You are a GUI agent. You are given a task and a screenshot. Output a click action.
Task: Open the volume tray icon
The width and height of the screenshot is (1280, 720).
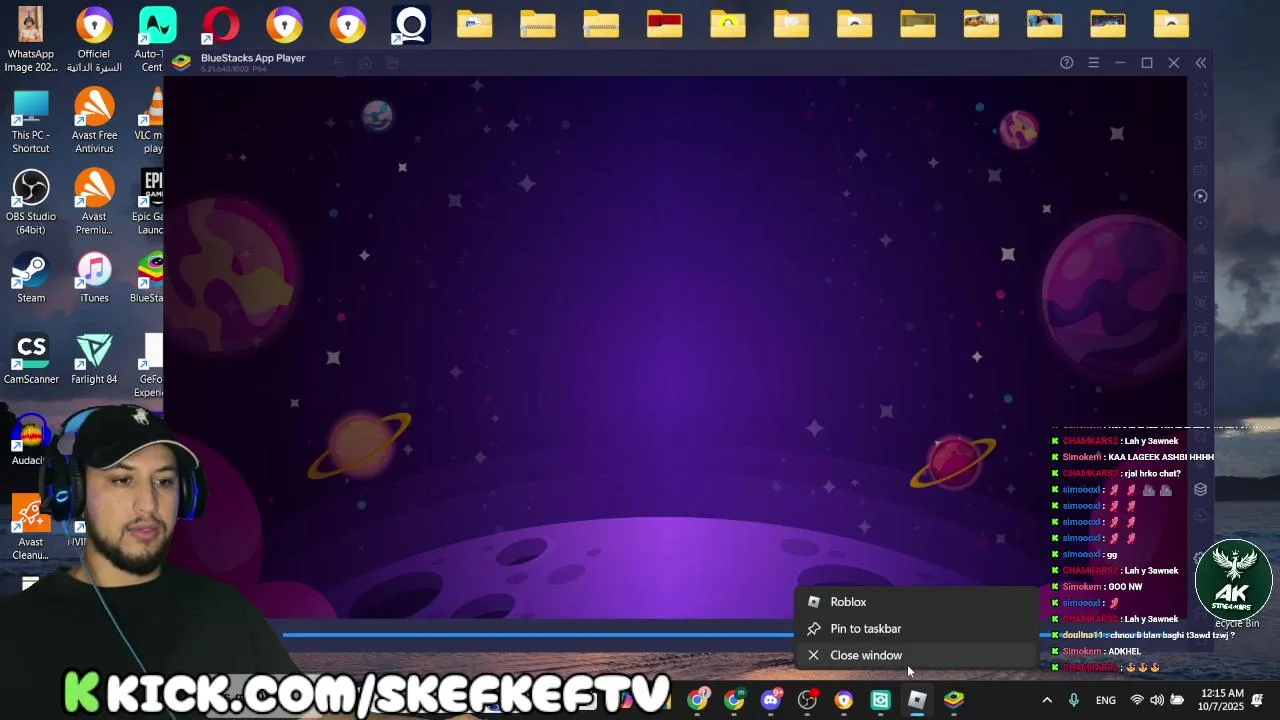[1157, 700]
